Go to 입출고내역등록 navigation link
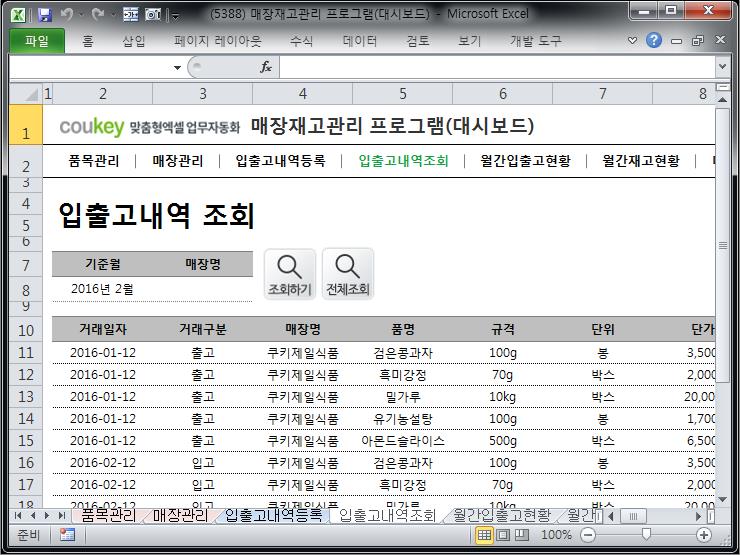Image resolution: width=740 pixels, height=555 pixels. (281, 161)
